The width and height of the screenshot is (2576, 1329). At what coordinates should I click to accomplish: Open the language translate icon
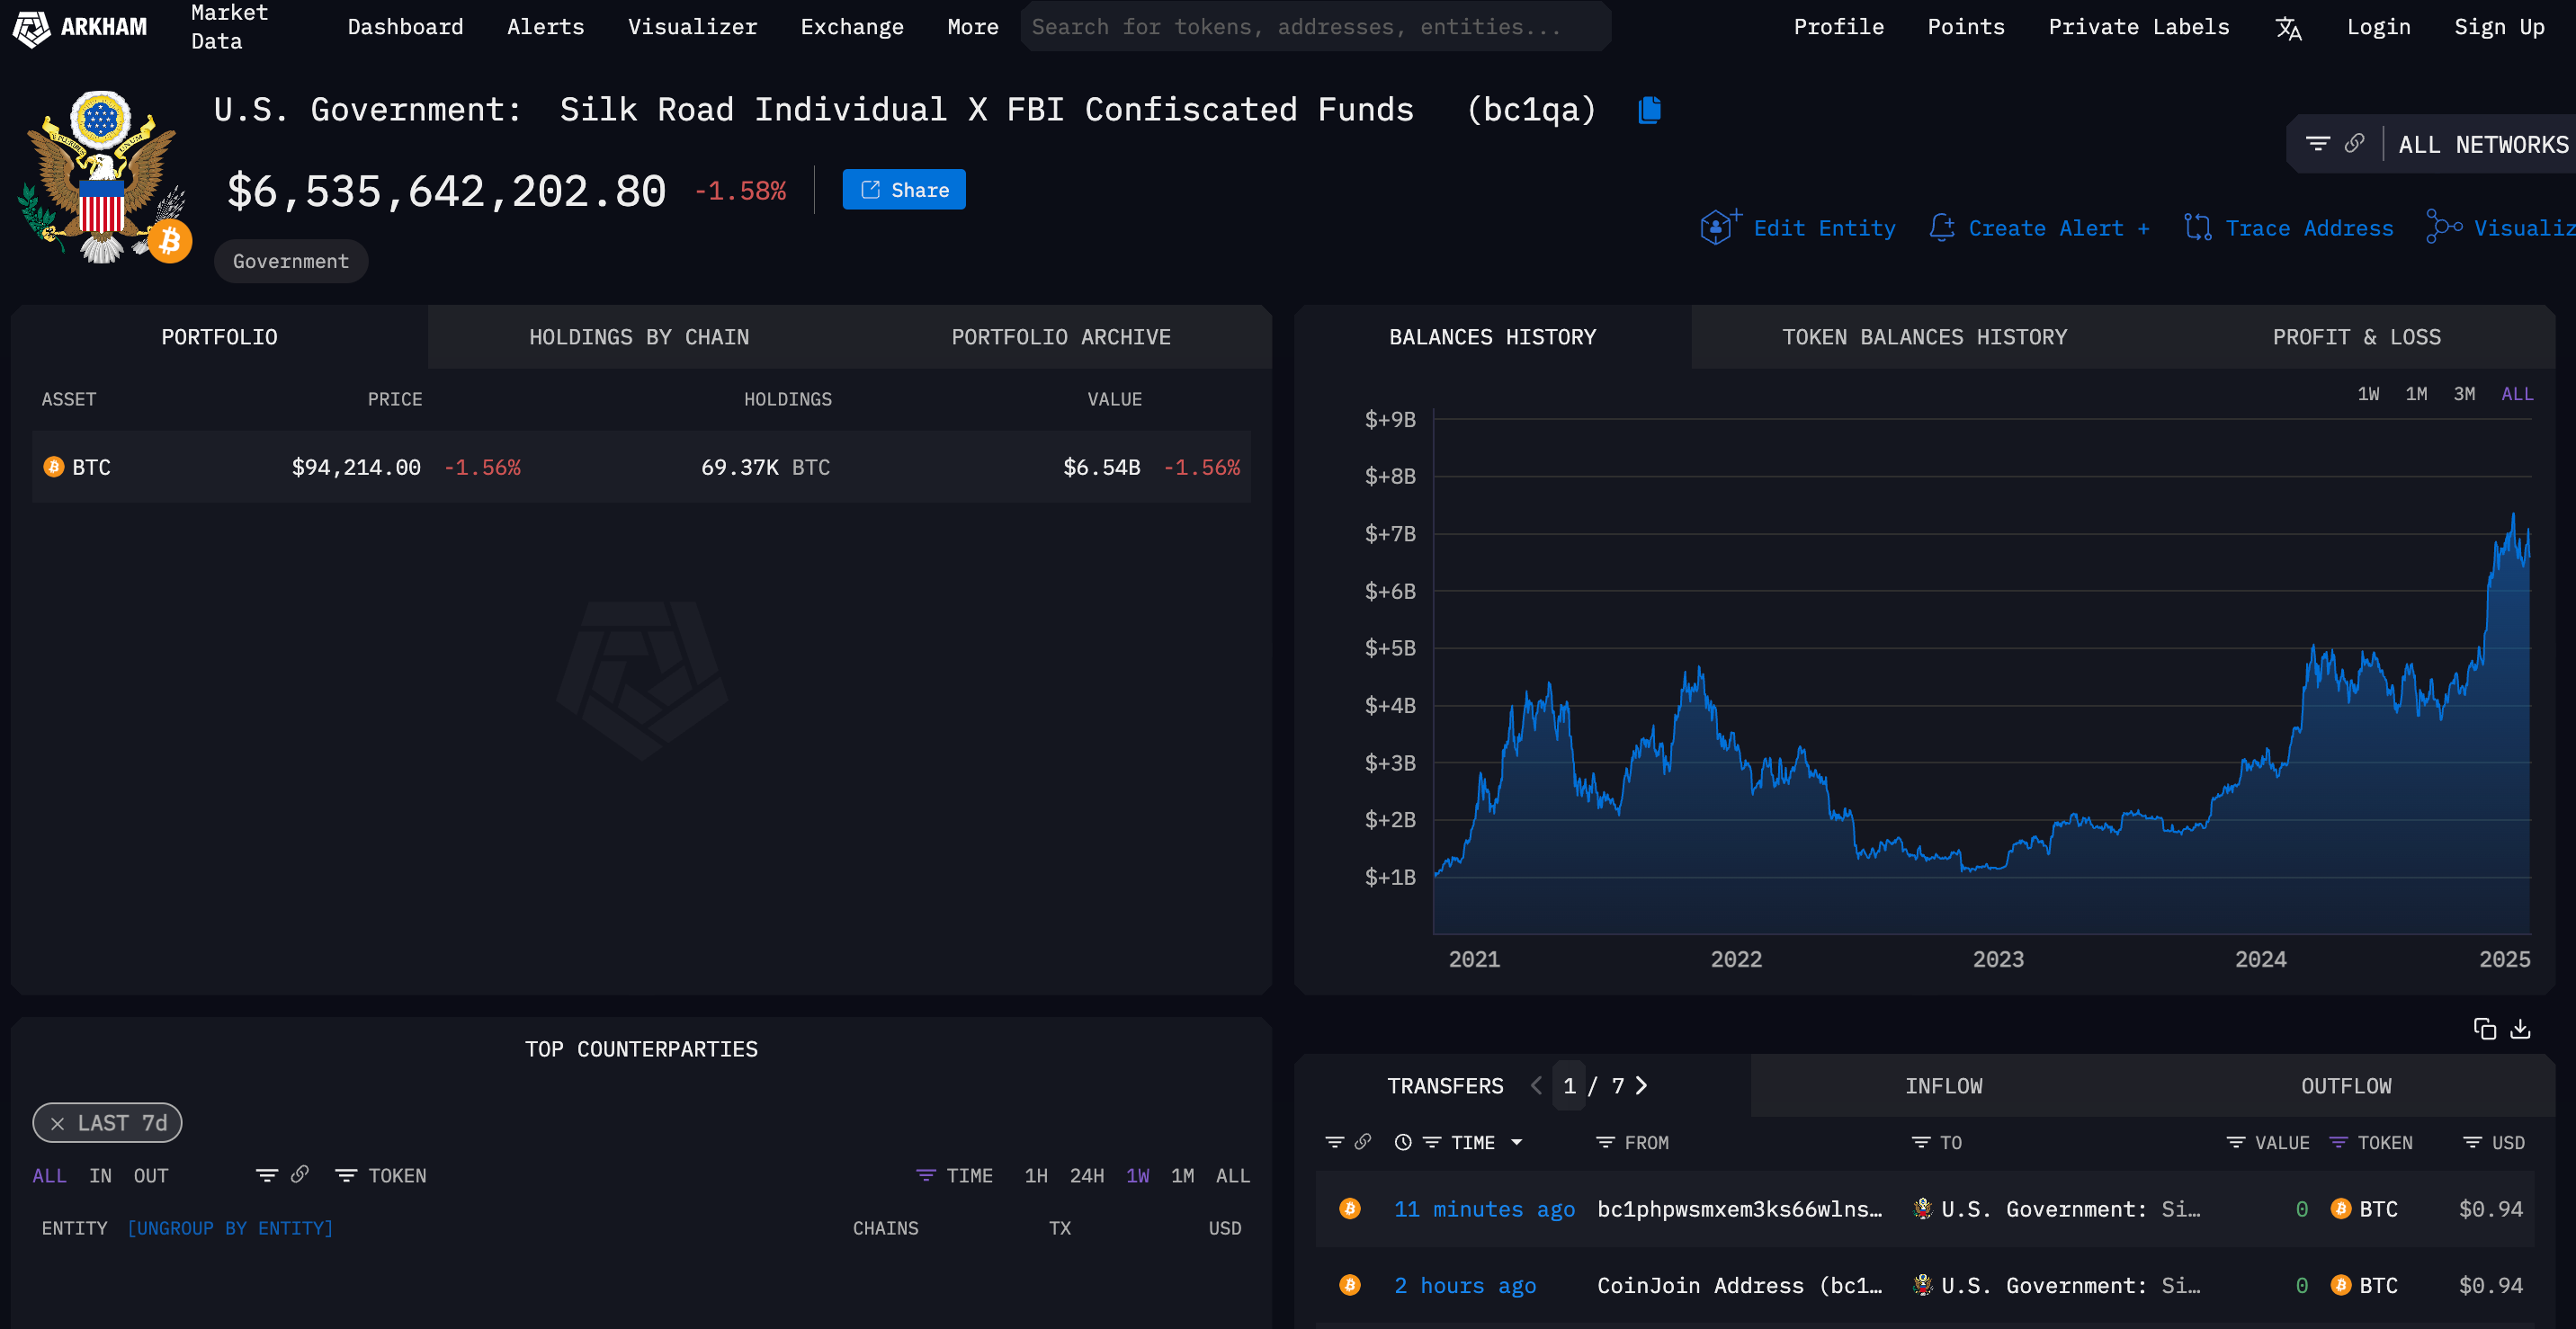tap(2288, 28)
